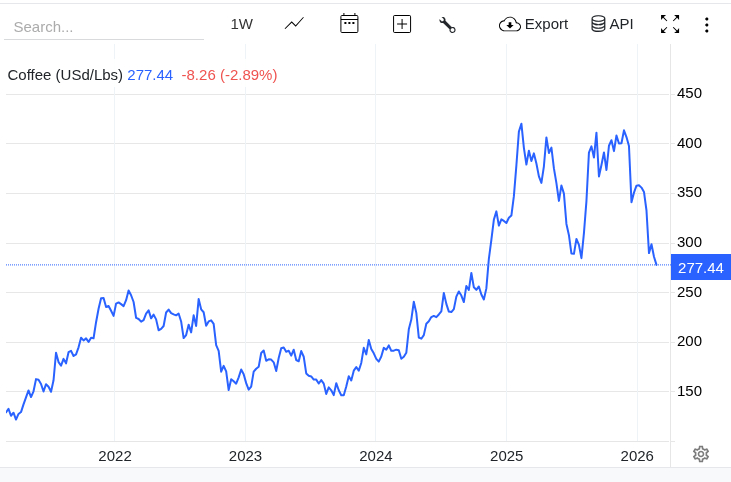
Task: Open the calendar date range picker
Action: coord(349,24)
